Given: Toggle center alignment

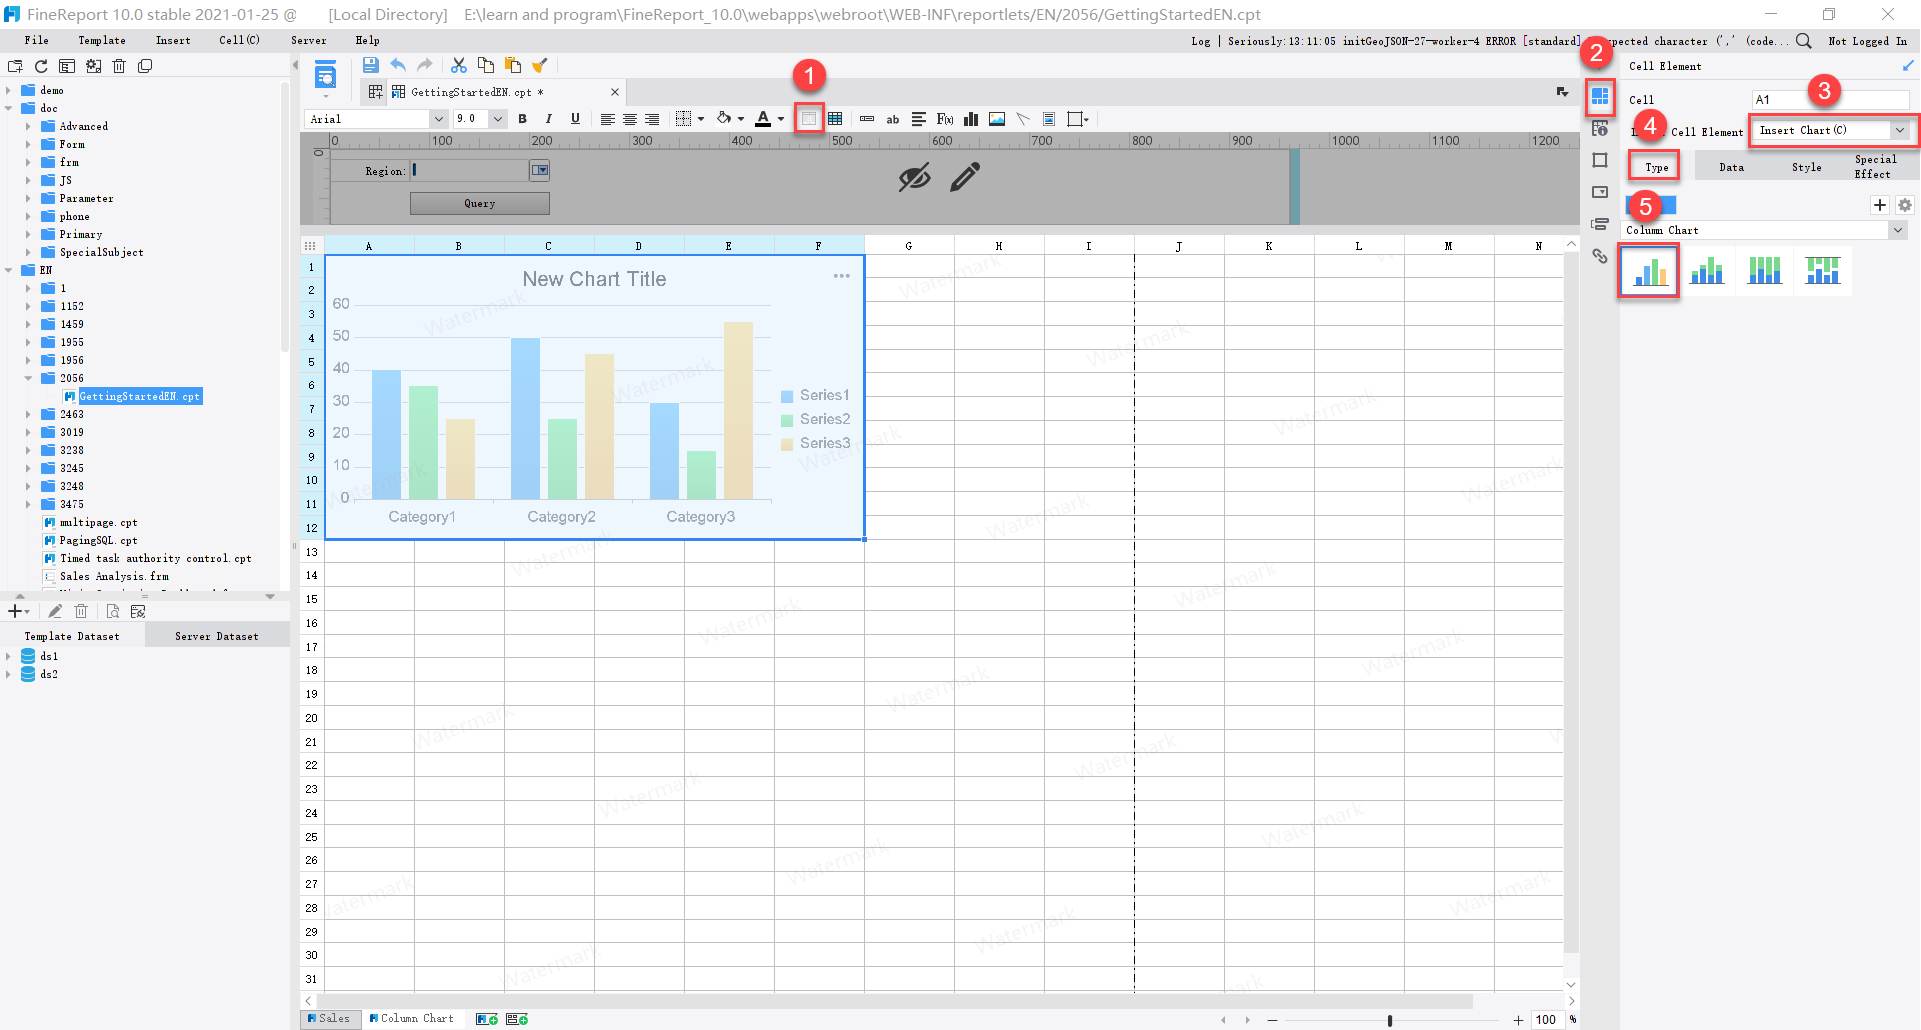Looking at the screenshot, I should pyautogui.click(x=630, y=119).
